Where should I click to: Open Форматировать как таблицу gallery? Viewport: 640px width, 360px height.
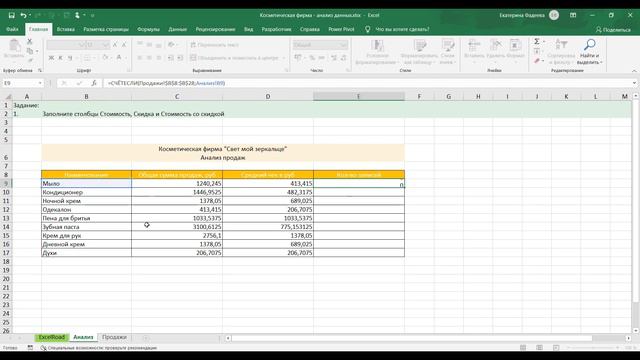tap(419, 52)
